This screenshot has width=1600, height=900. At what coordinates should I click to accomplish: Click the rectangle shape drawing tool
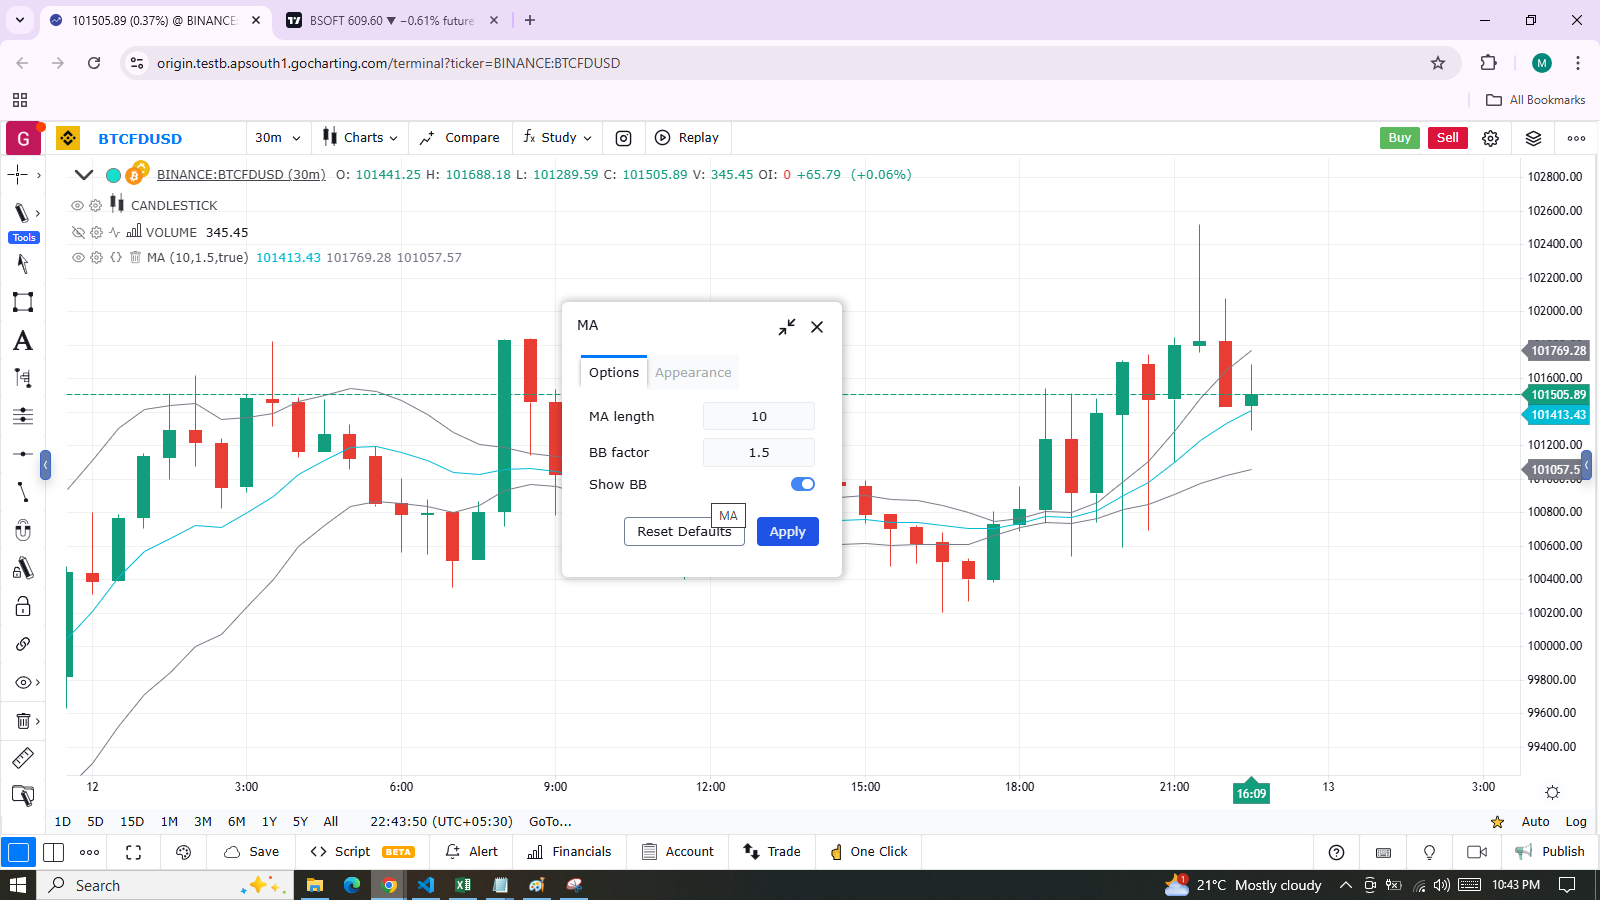[22, 302]
